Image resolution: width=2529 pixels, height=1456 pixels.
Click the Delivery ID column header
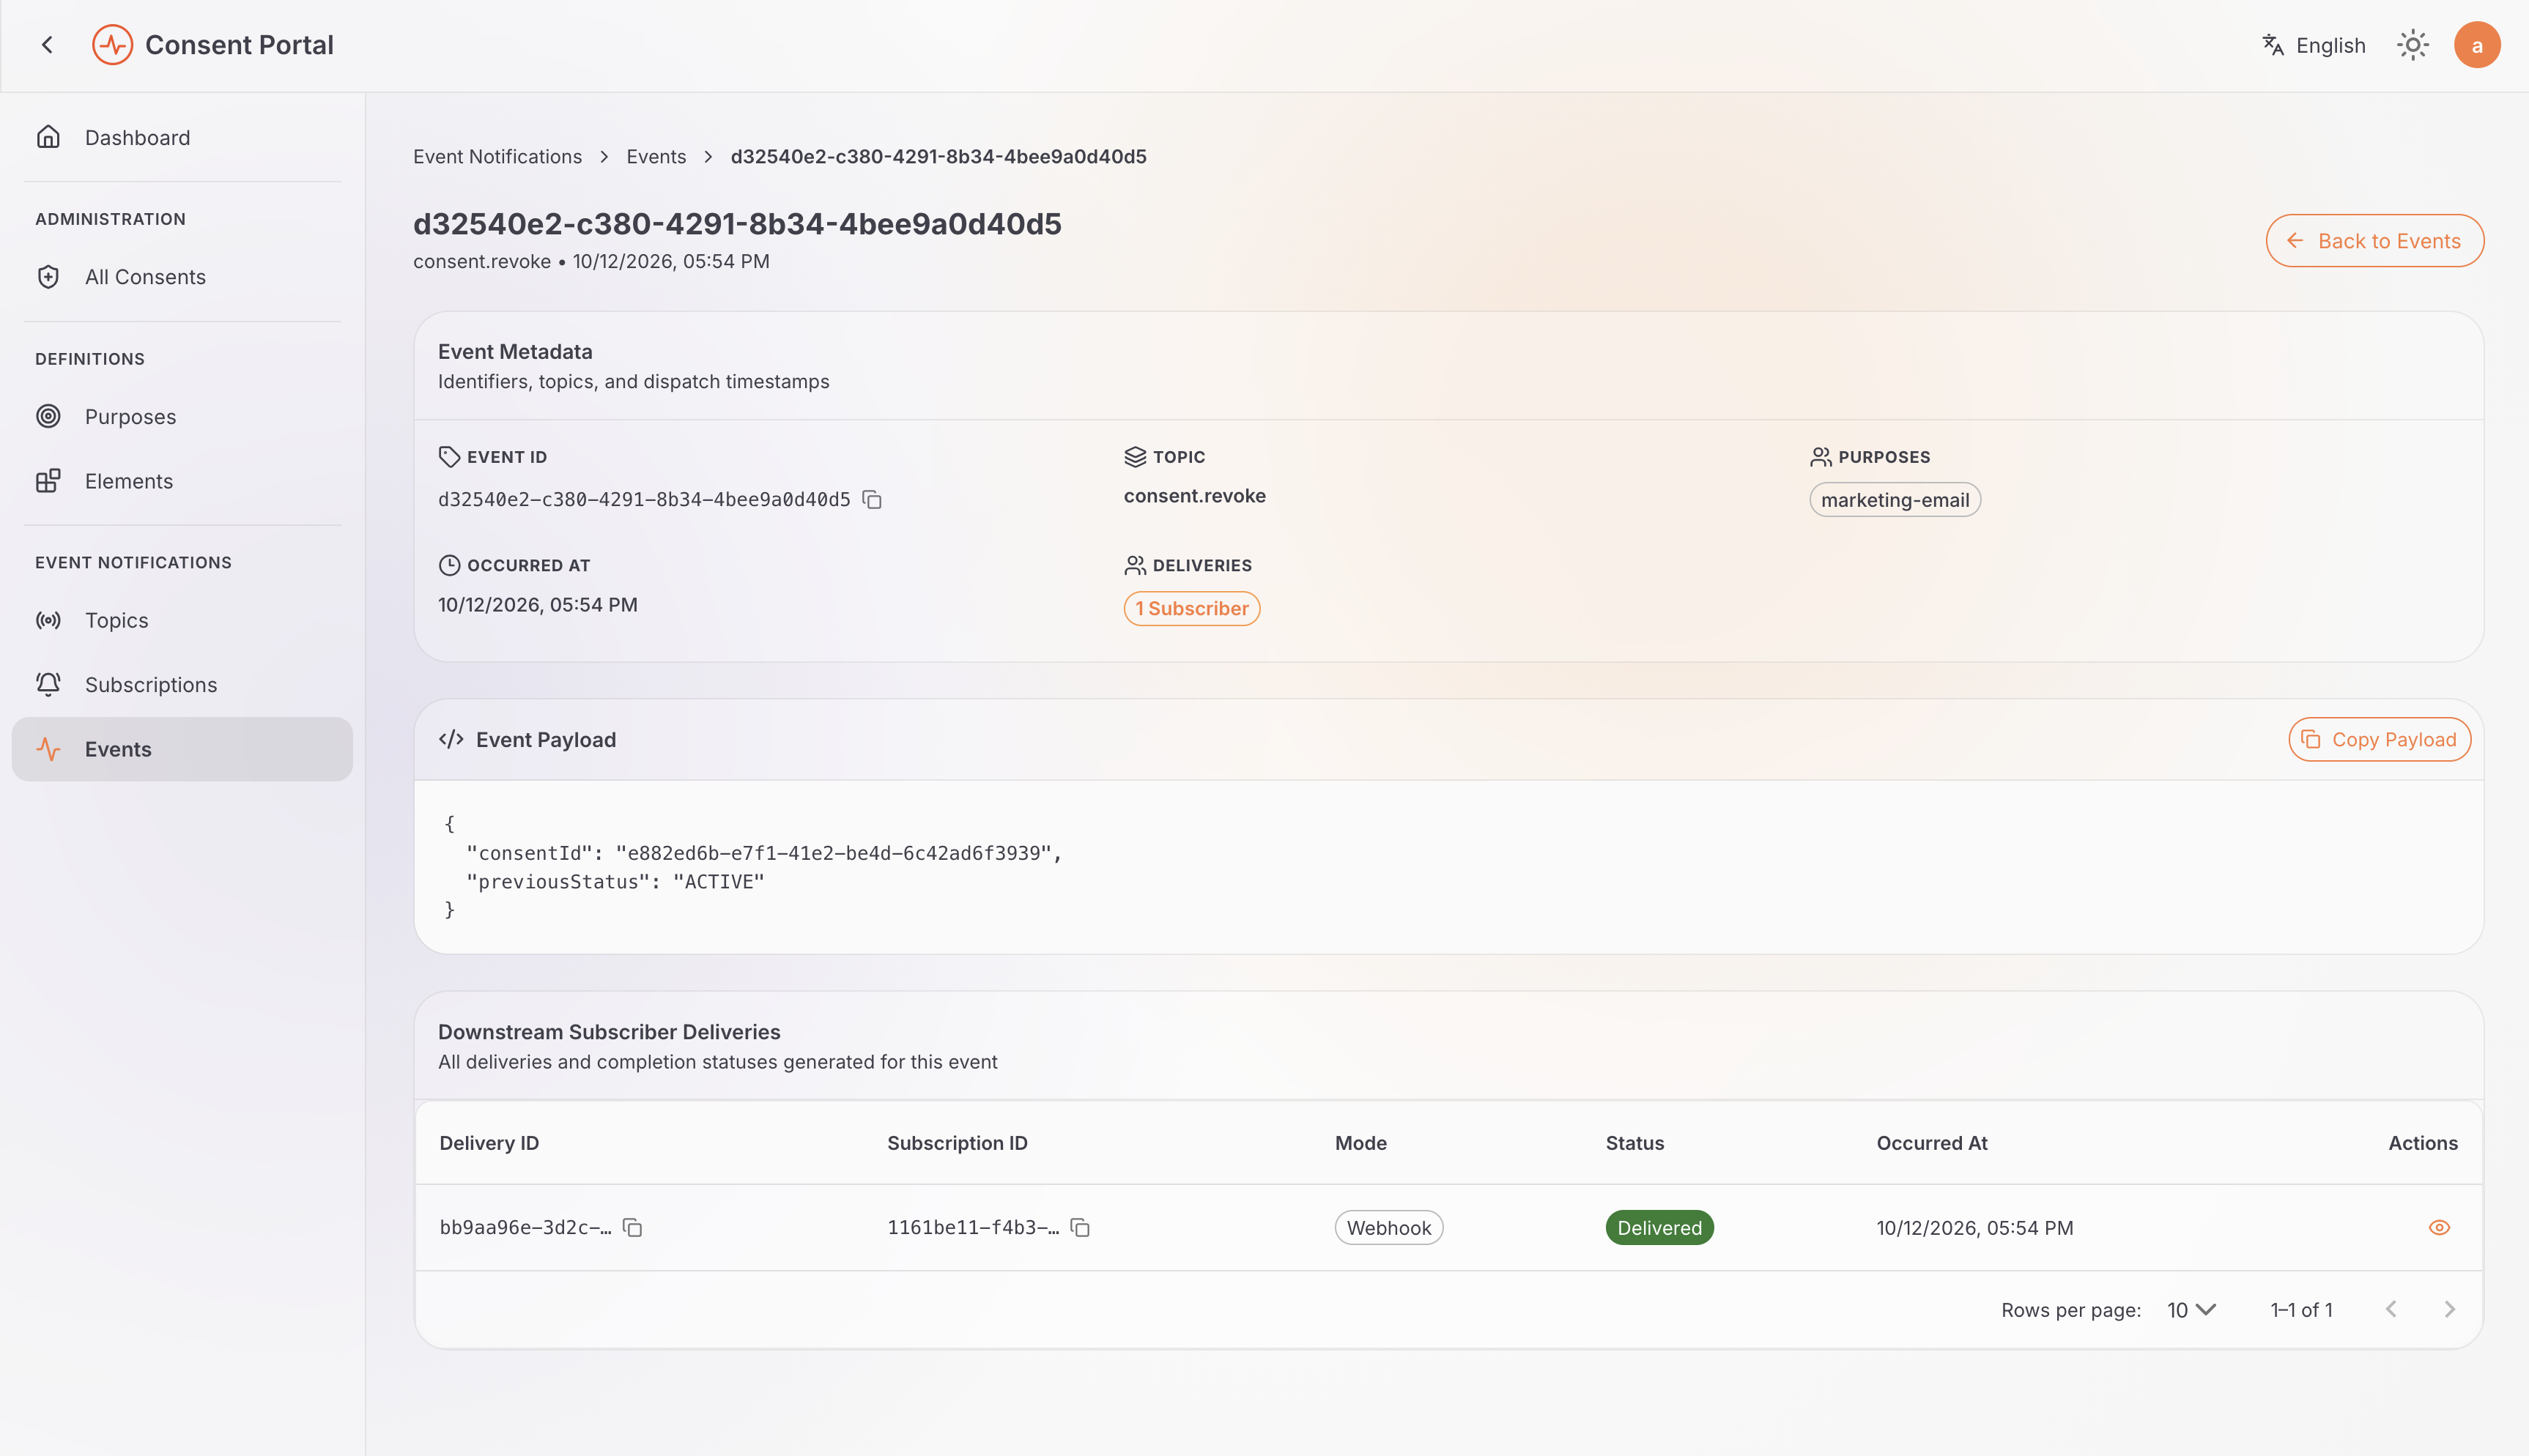(x=489, y=1143)
